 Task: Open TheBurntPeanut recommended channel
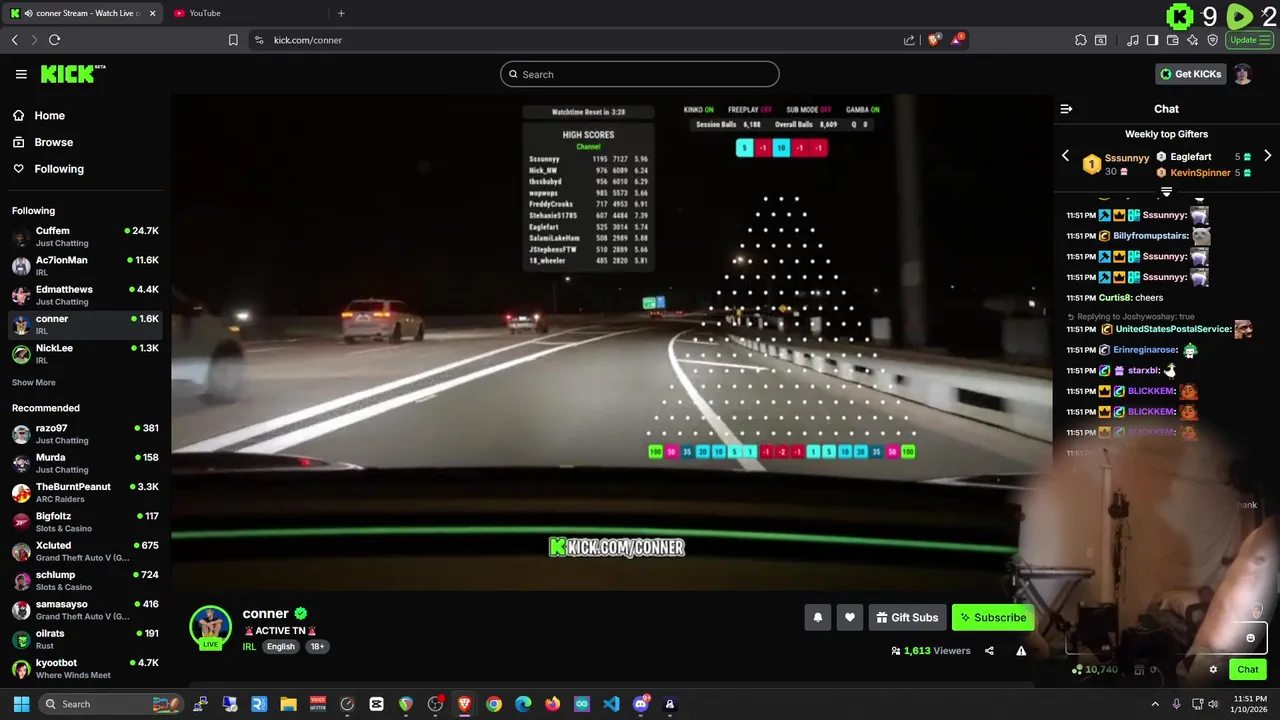click(85, 493)
